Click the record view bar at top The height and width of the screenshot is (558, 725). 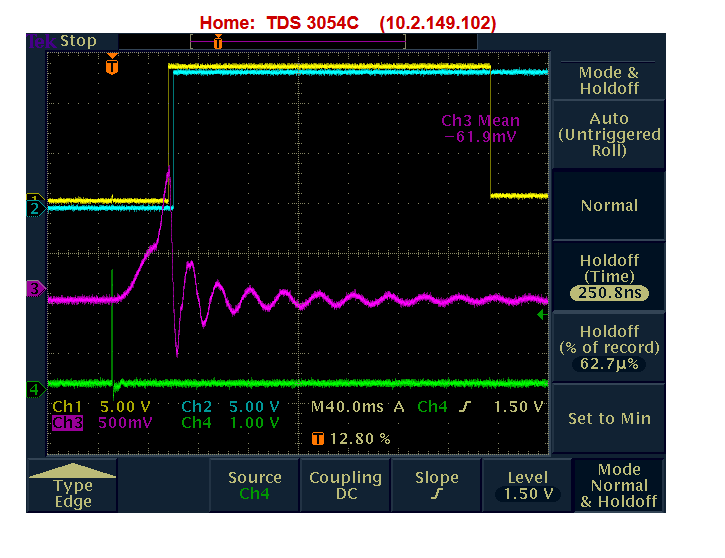[x=298, y=42]
